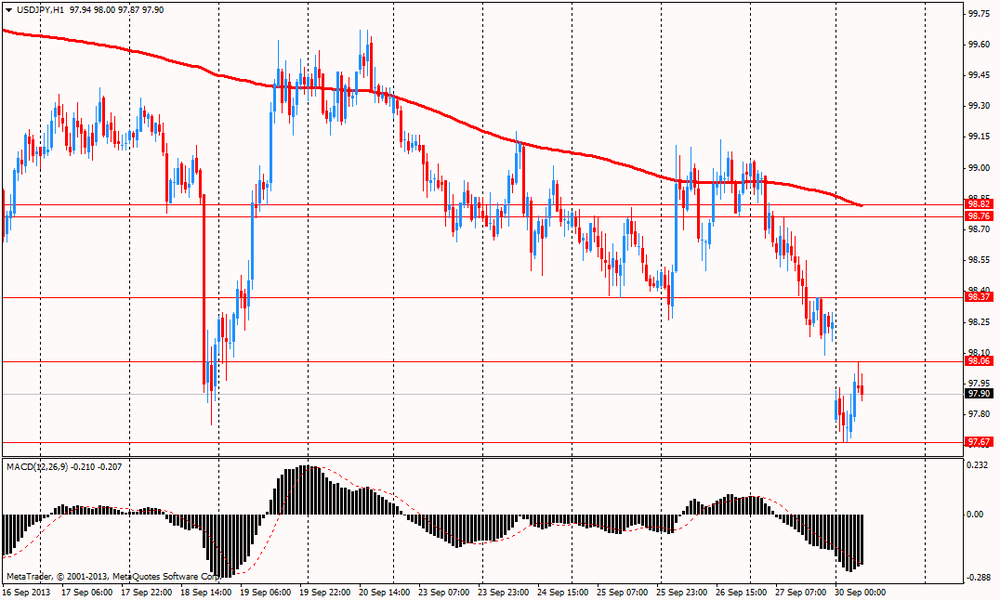Image resolution: width=1000 pixels, height=600 pixels.
Task: Click the 20 Sep 14:00 time label
Action: 384,591
